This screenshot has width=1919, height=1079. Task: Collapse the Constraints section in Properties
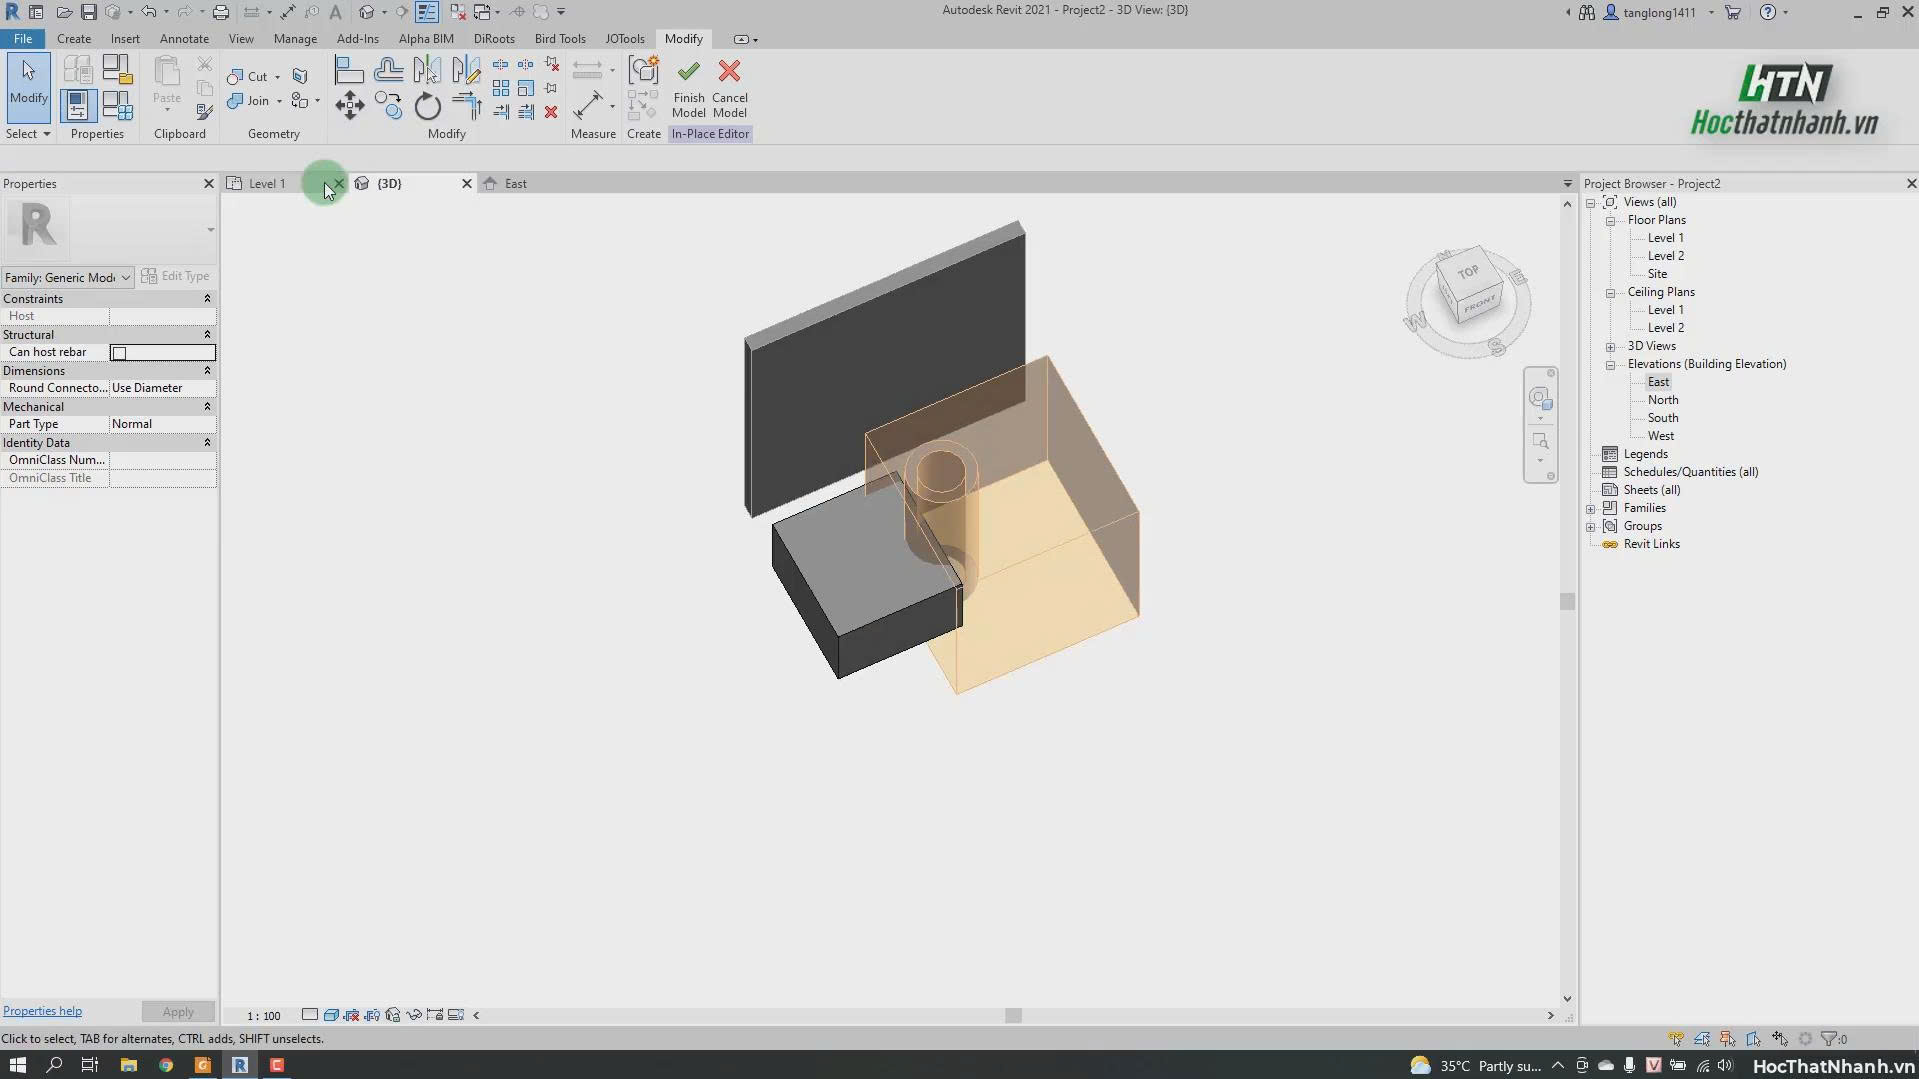click(207, 299)
